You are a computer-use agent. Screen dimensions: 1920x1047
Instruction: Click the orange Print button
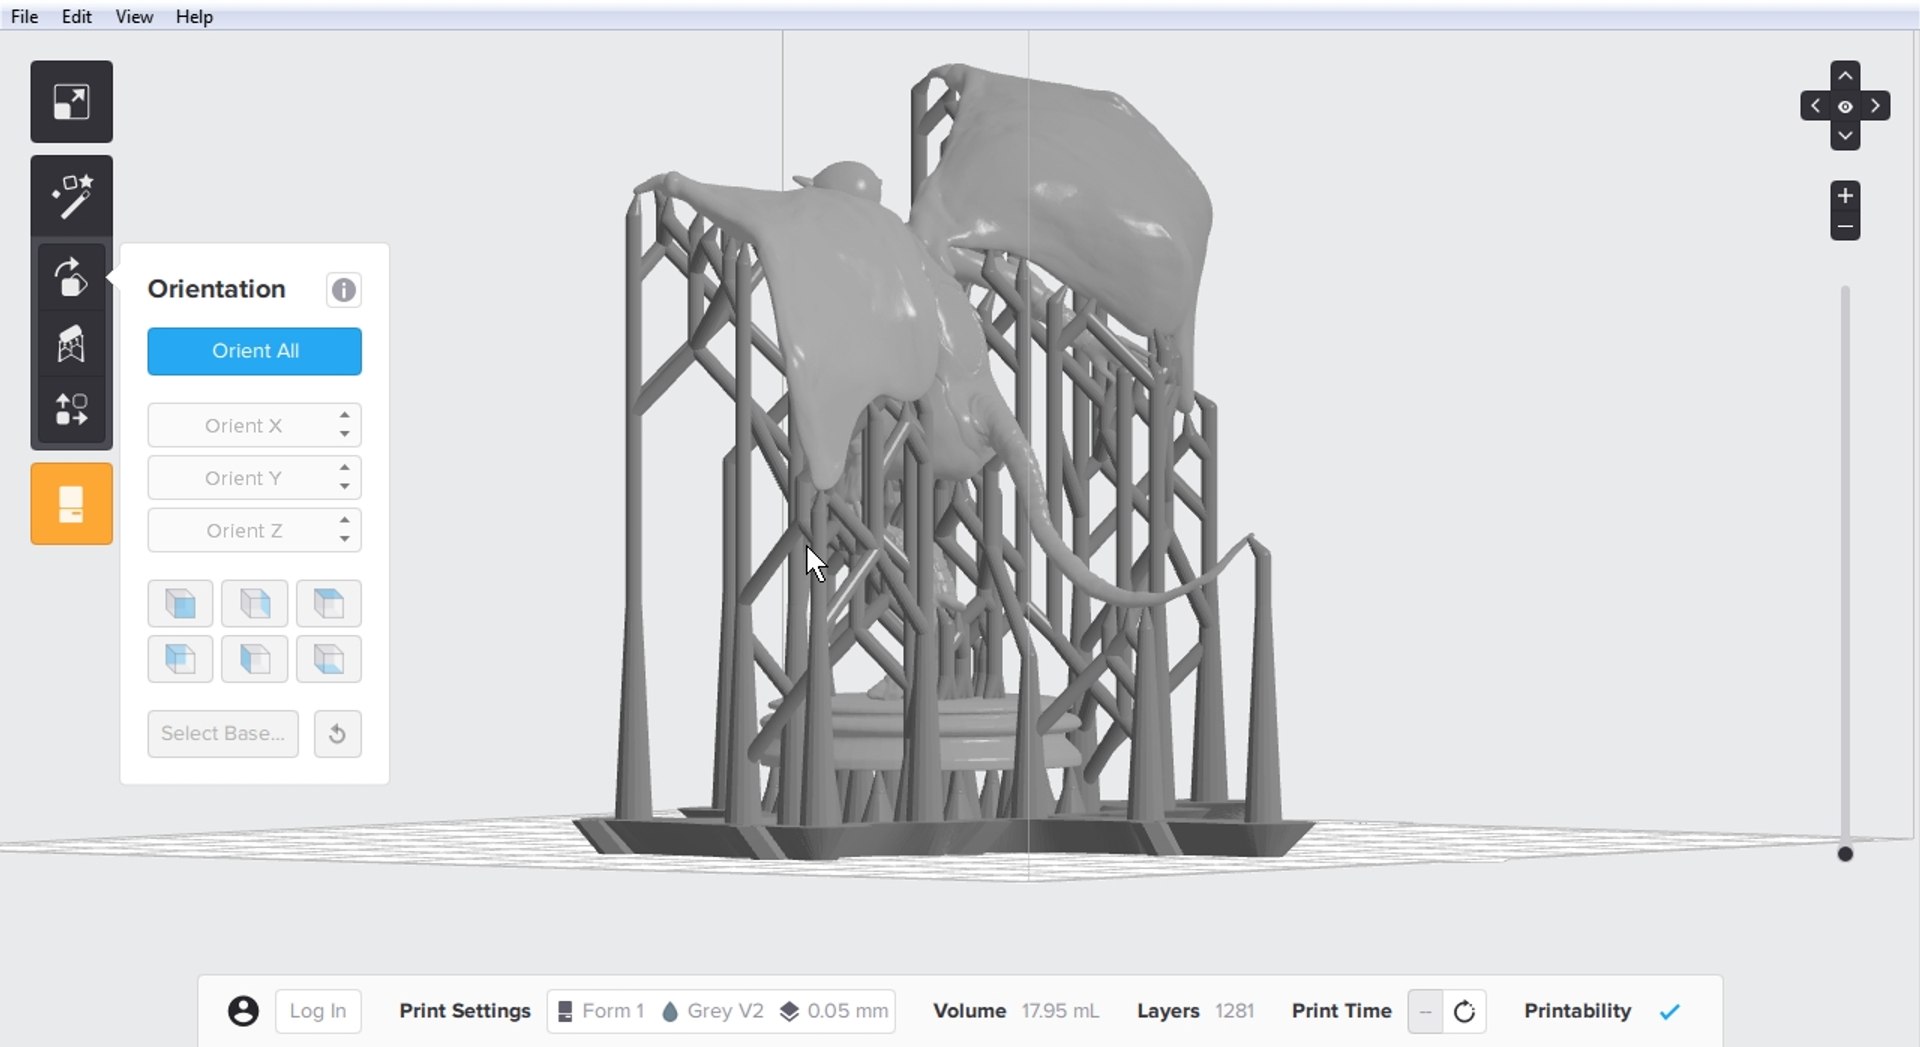71,504
